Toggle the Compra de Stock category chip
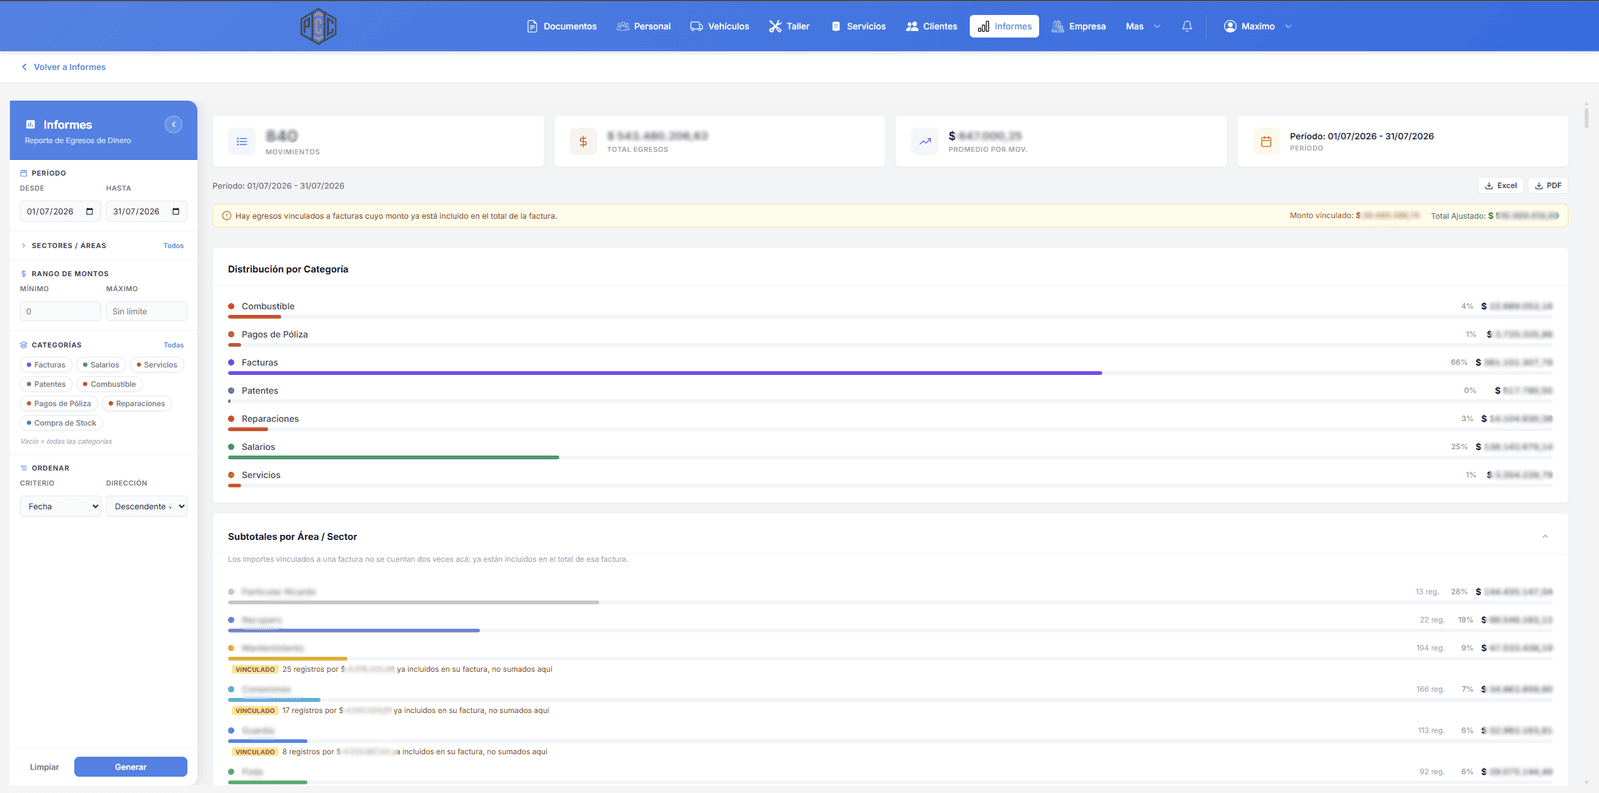 (62, 423)
